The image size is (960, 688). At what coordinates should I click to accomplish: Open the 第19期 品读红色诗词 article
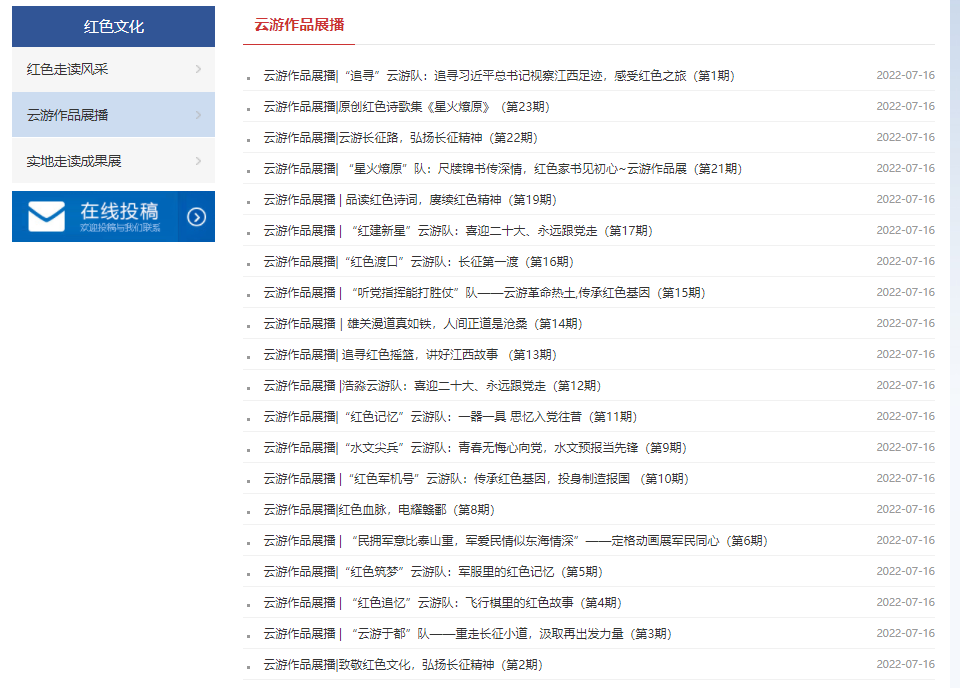pos(410,200)
